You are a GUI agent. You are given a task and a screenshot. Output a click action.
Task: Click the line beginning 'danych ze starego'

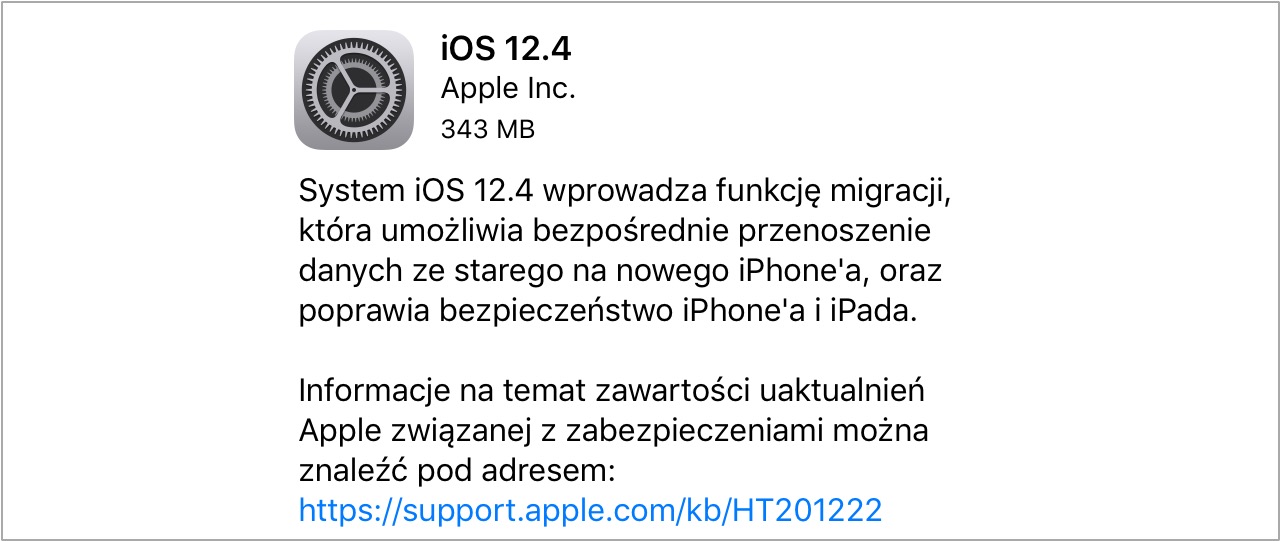(x=620, y=272)
